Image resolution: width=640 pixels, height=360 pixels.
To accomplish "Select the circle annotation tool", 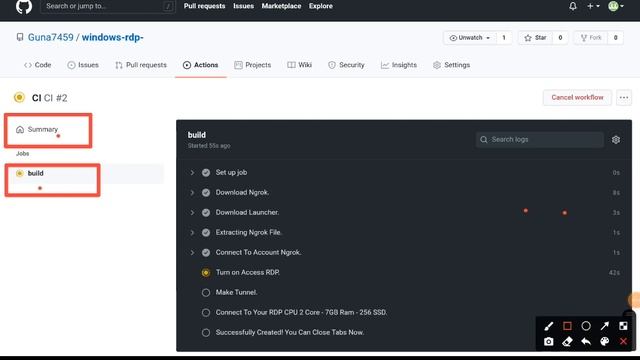I will click(586, 326).
